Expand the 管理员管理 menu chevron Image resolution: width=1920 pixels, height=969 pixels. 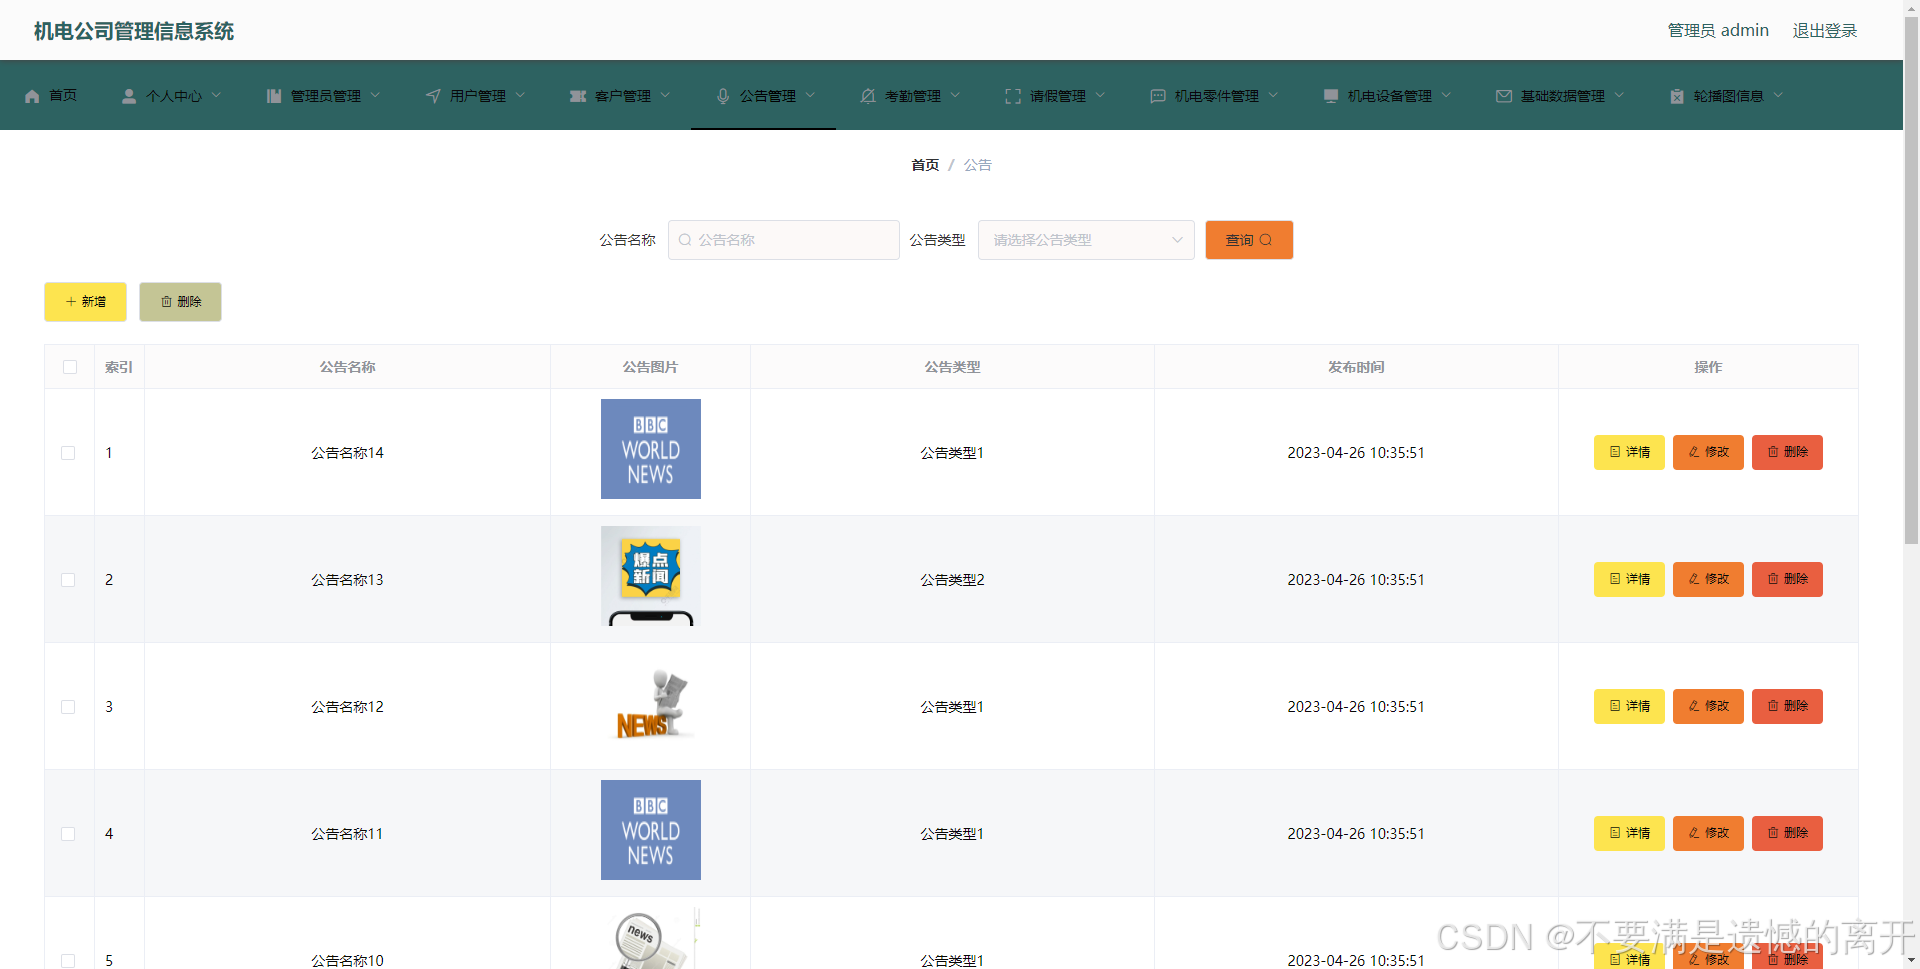coord(375,95)
